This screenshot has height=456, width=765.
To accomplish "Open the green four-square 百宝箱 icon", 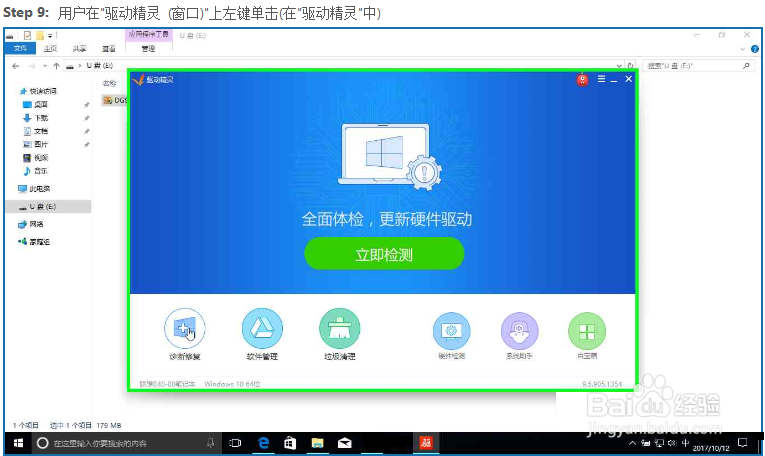I will click(x=587, y=331).
